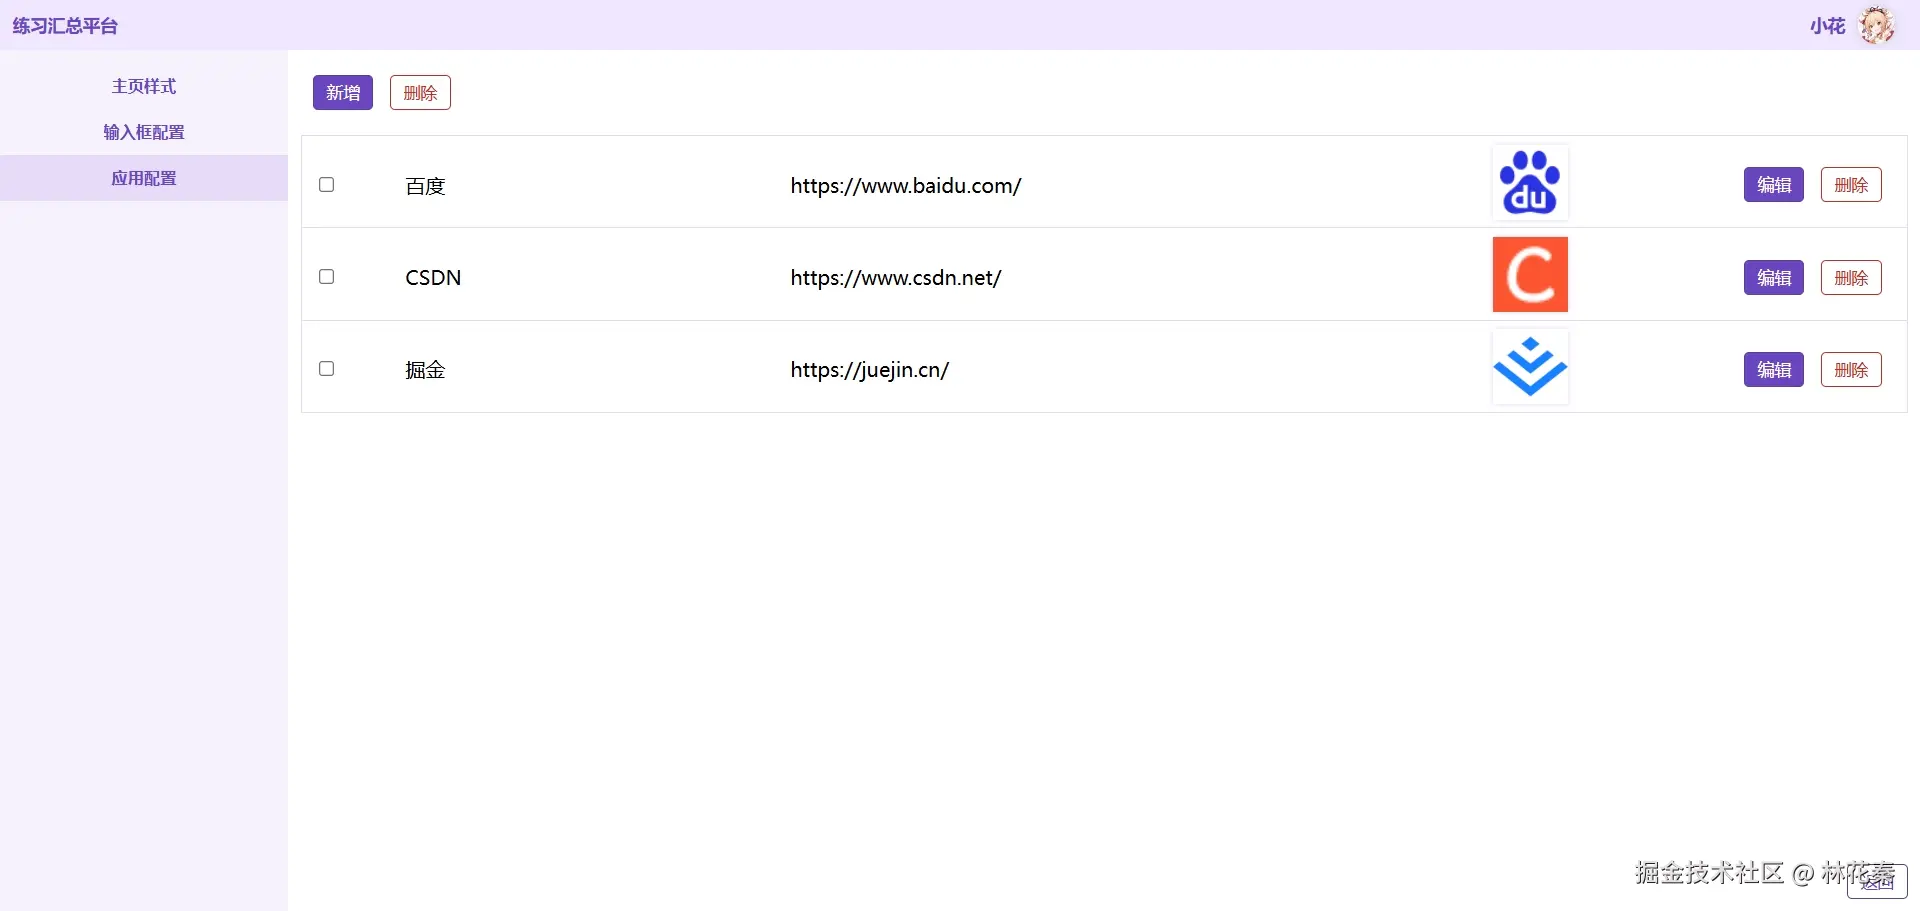Click the name 掘金 in the list
This screenshot has width=1920, height=911.
coord(425,370)
